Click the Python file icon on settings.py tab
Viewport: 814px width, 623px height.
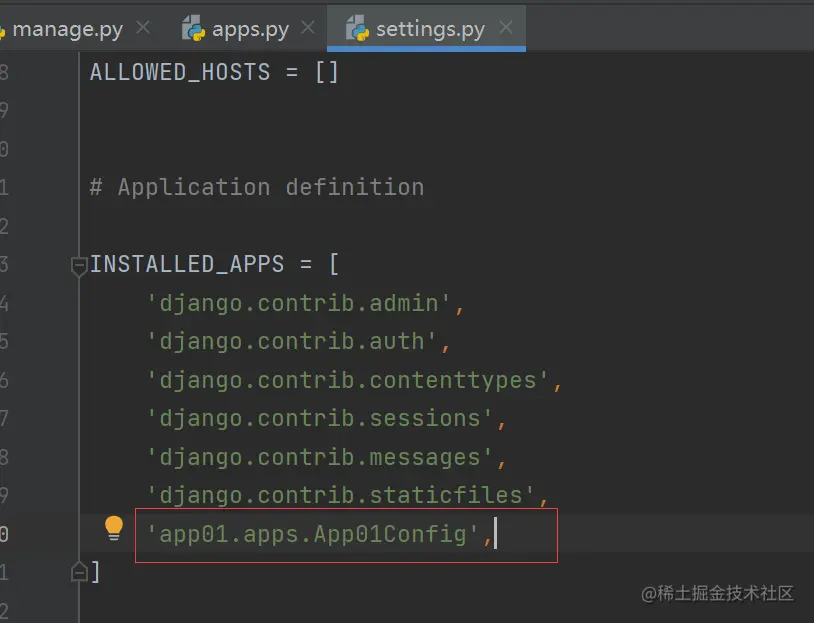[358, 28]
